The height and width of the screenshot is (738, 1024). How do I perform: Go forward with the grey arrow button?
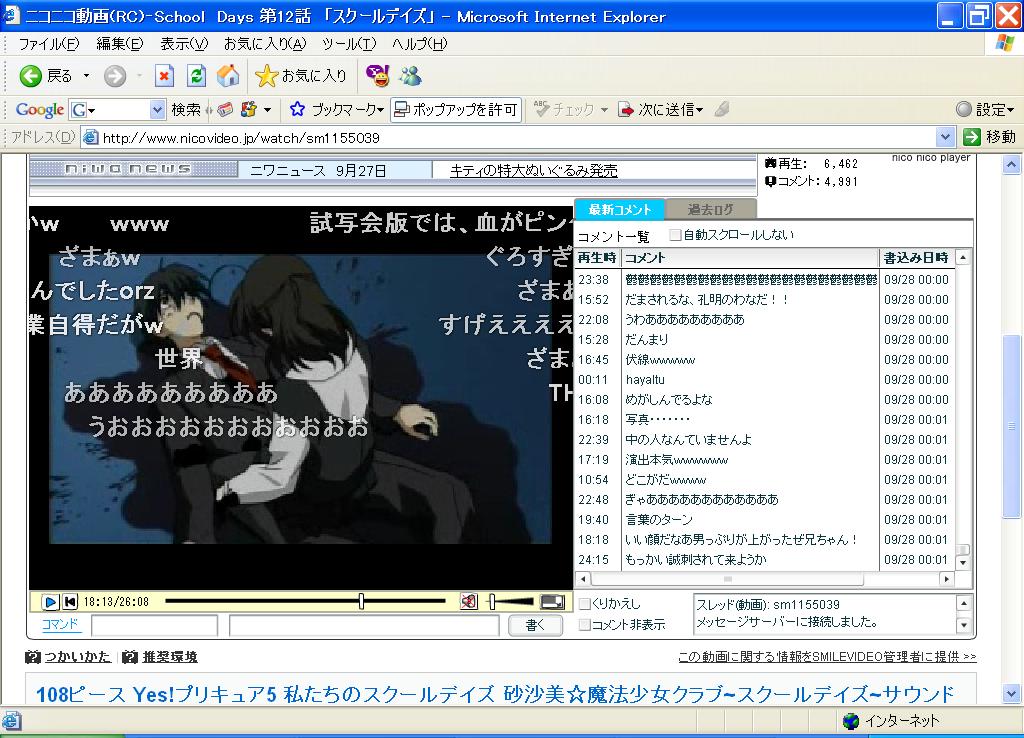(x=115, y=76)
